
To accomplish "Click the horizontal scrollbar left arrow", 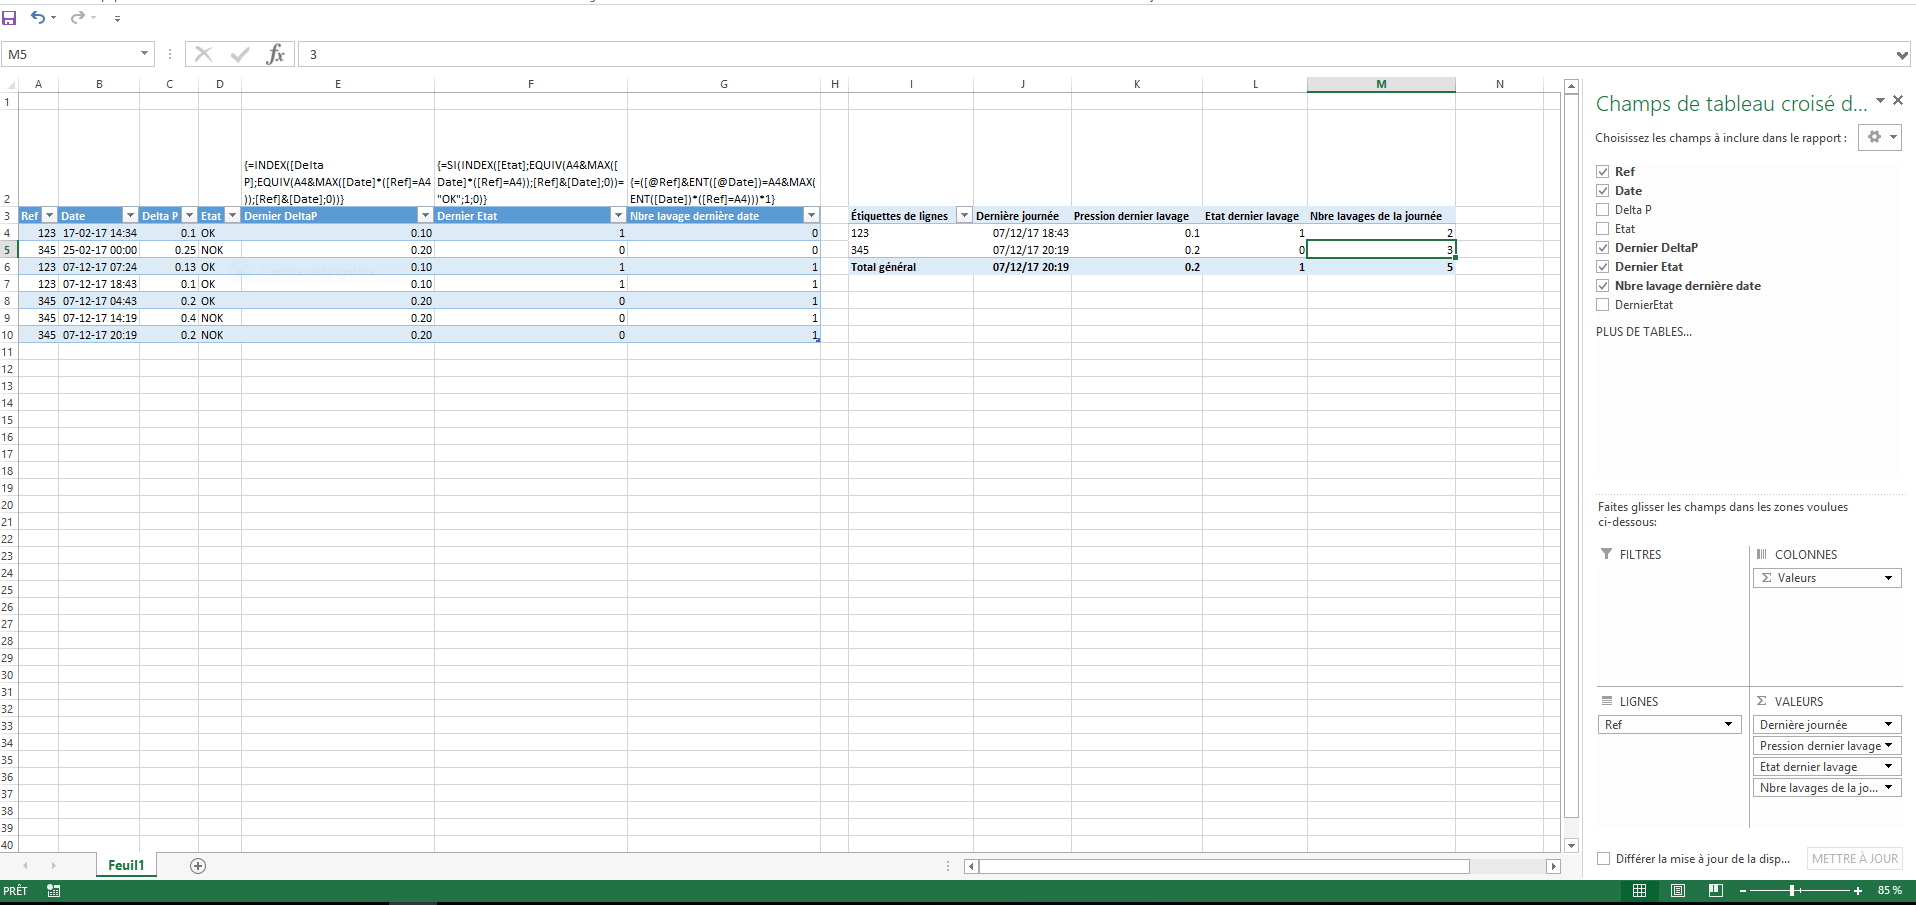I will (x=971, y=867).
